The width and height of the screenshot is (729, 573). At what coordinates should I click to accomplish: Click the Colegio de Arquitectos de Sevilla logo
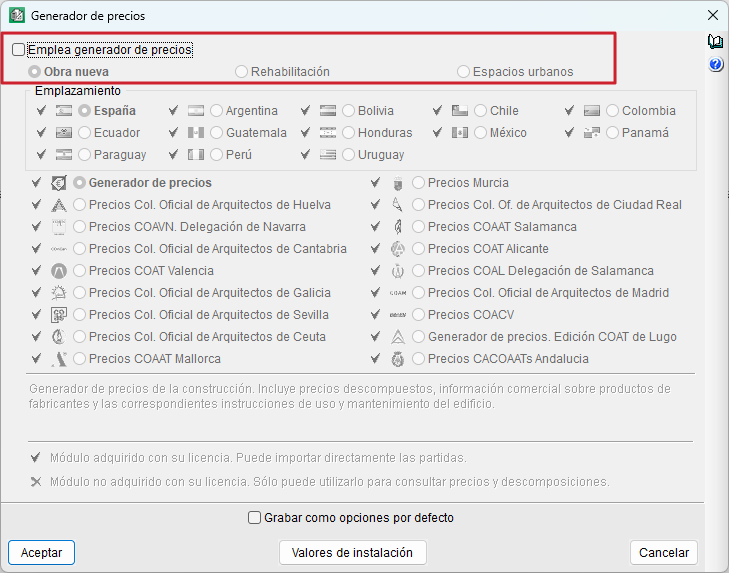pyautogui.click(x=59, y=315)
